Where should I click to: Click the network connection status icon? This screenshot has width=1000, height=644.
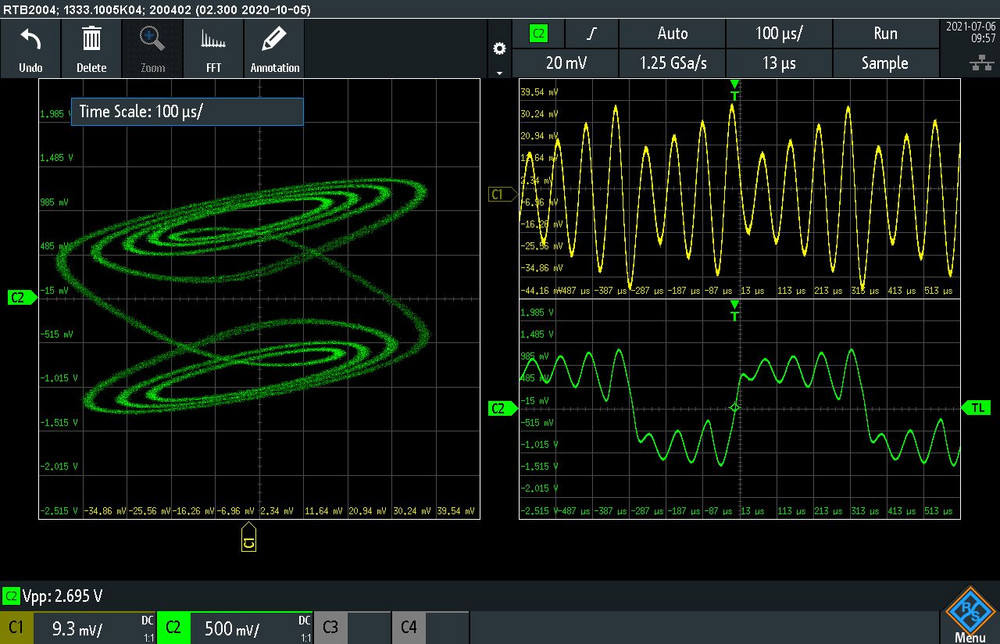(982, 62)
